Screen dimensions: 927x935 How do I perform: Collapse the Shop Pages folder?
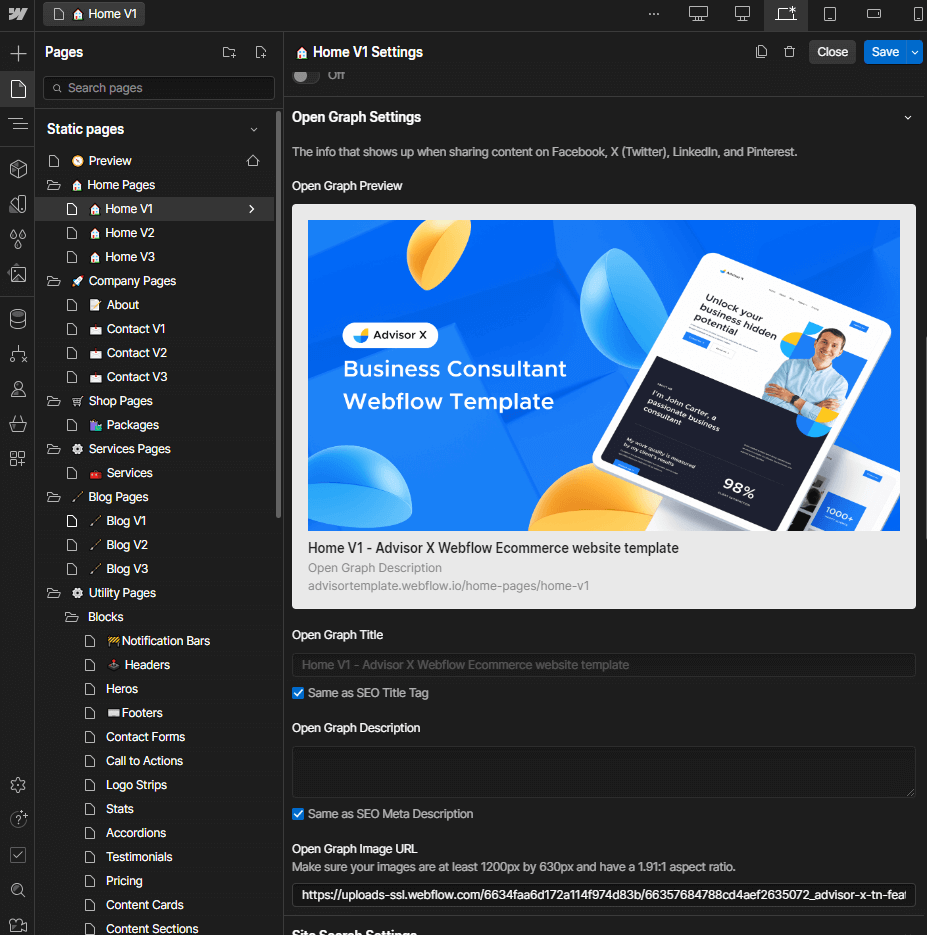coord(54,401)
